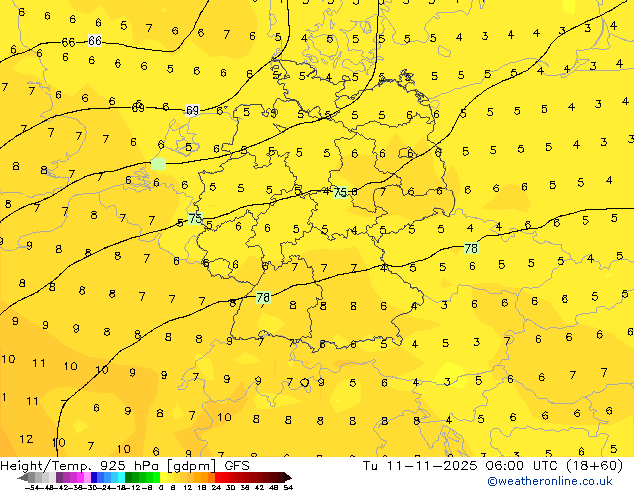Click the dark brown right arrow end of legend
The image size is (634, 490).
pos(288,478)
